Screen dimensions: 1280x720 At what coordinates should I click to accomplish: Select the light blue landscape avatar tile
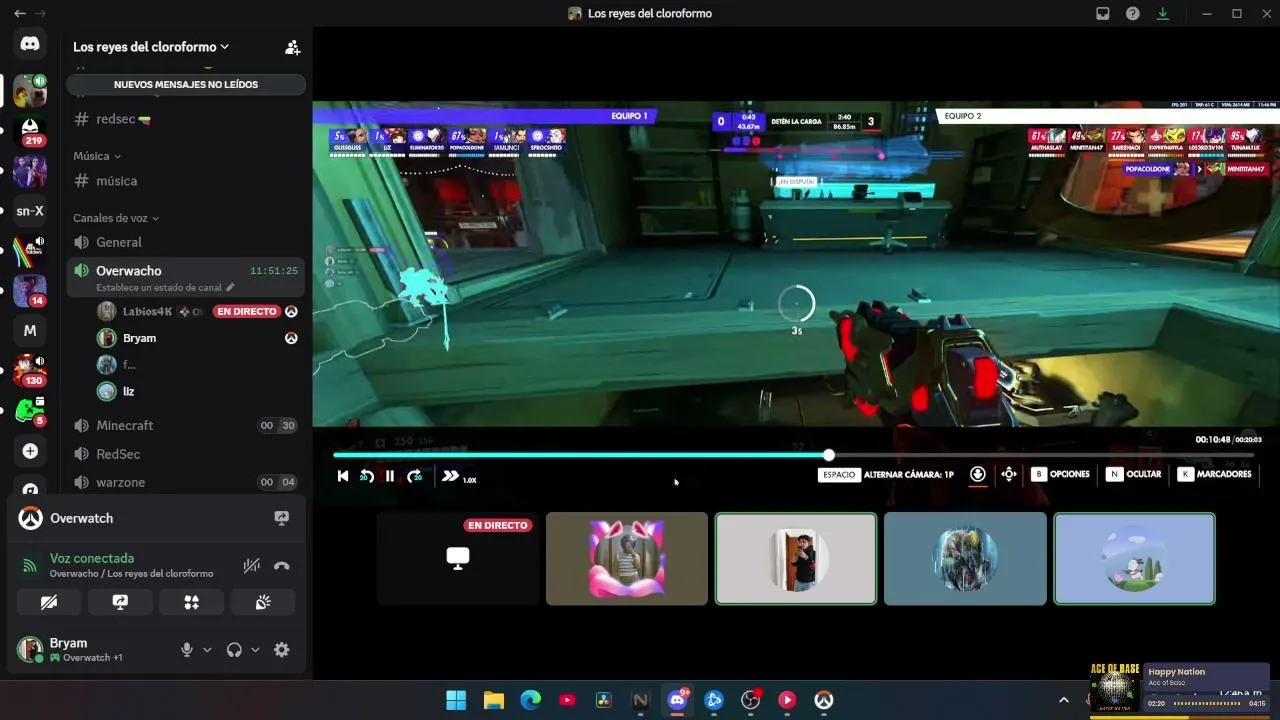(1134, 559)
